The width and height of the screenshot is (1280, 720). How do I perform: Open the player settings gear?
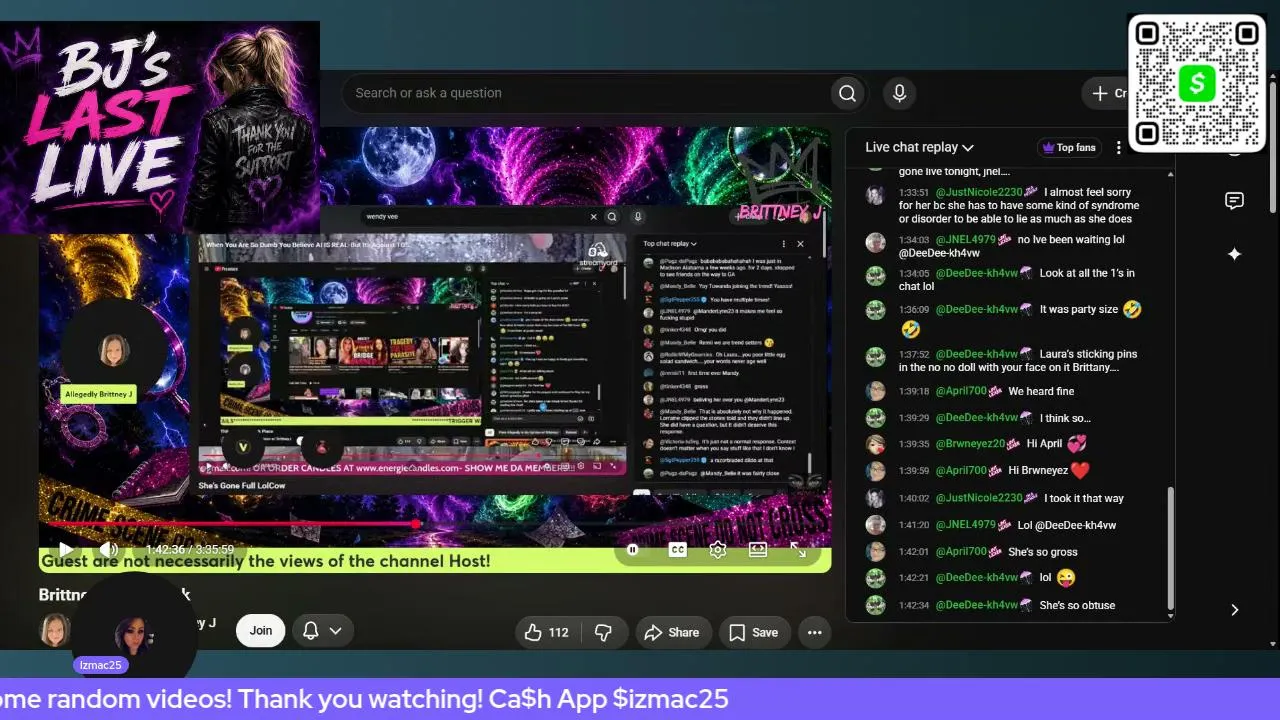[x=718, y=549]
